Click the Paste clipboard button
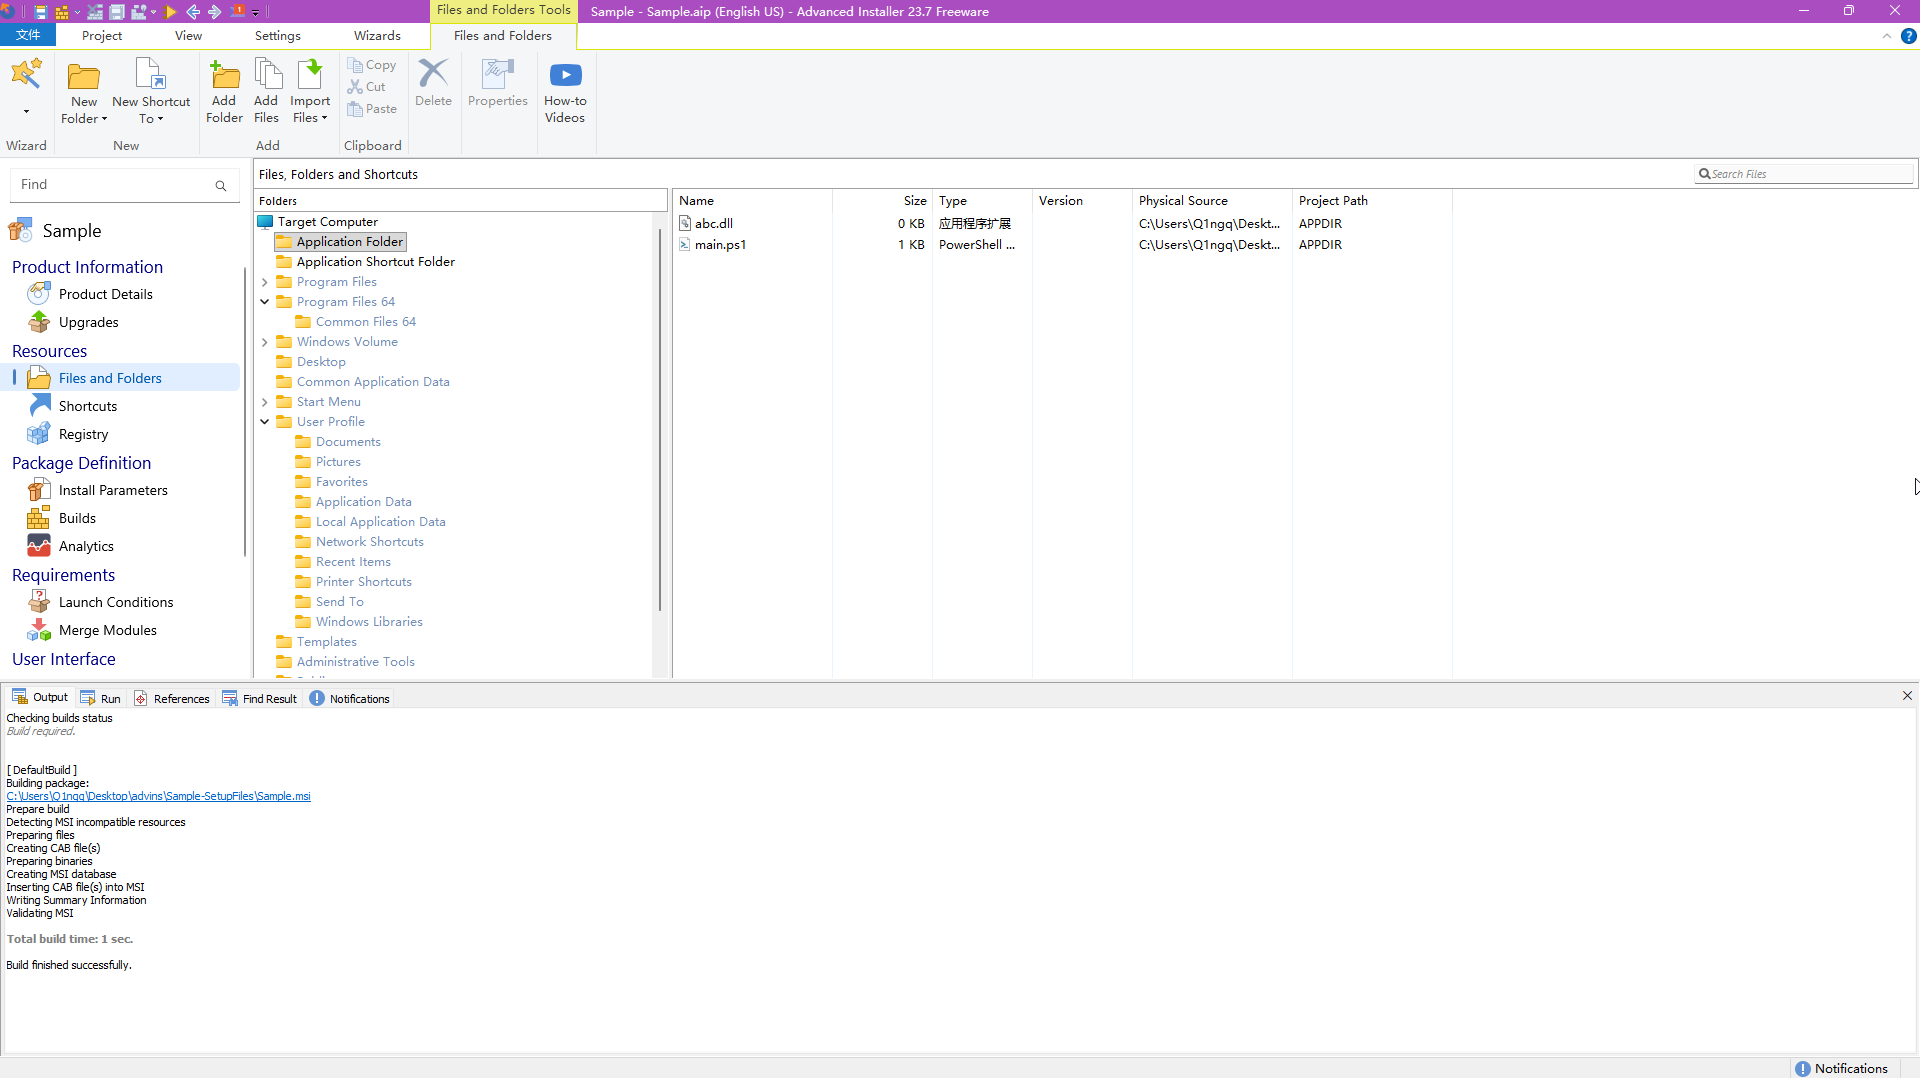Image resolution: width=1920 pixels, height=1078 pixels. point(372,109)
